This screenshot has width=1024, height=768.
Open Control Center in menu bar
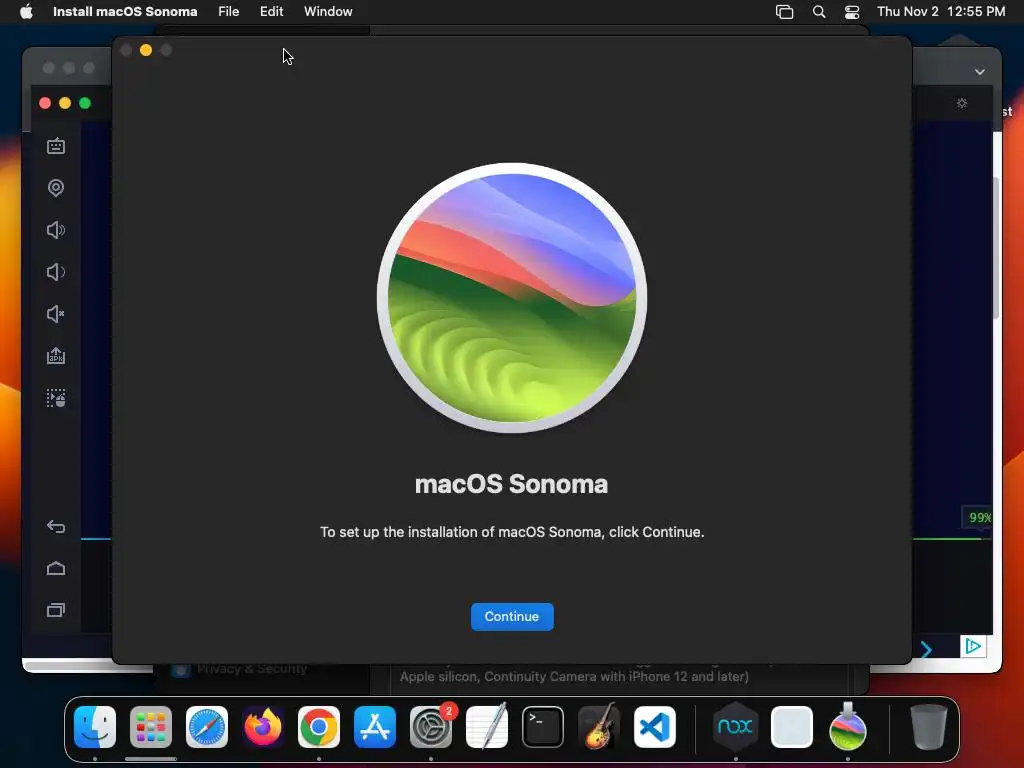coord(852,11)
